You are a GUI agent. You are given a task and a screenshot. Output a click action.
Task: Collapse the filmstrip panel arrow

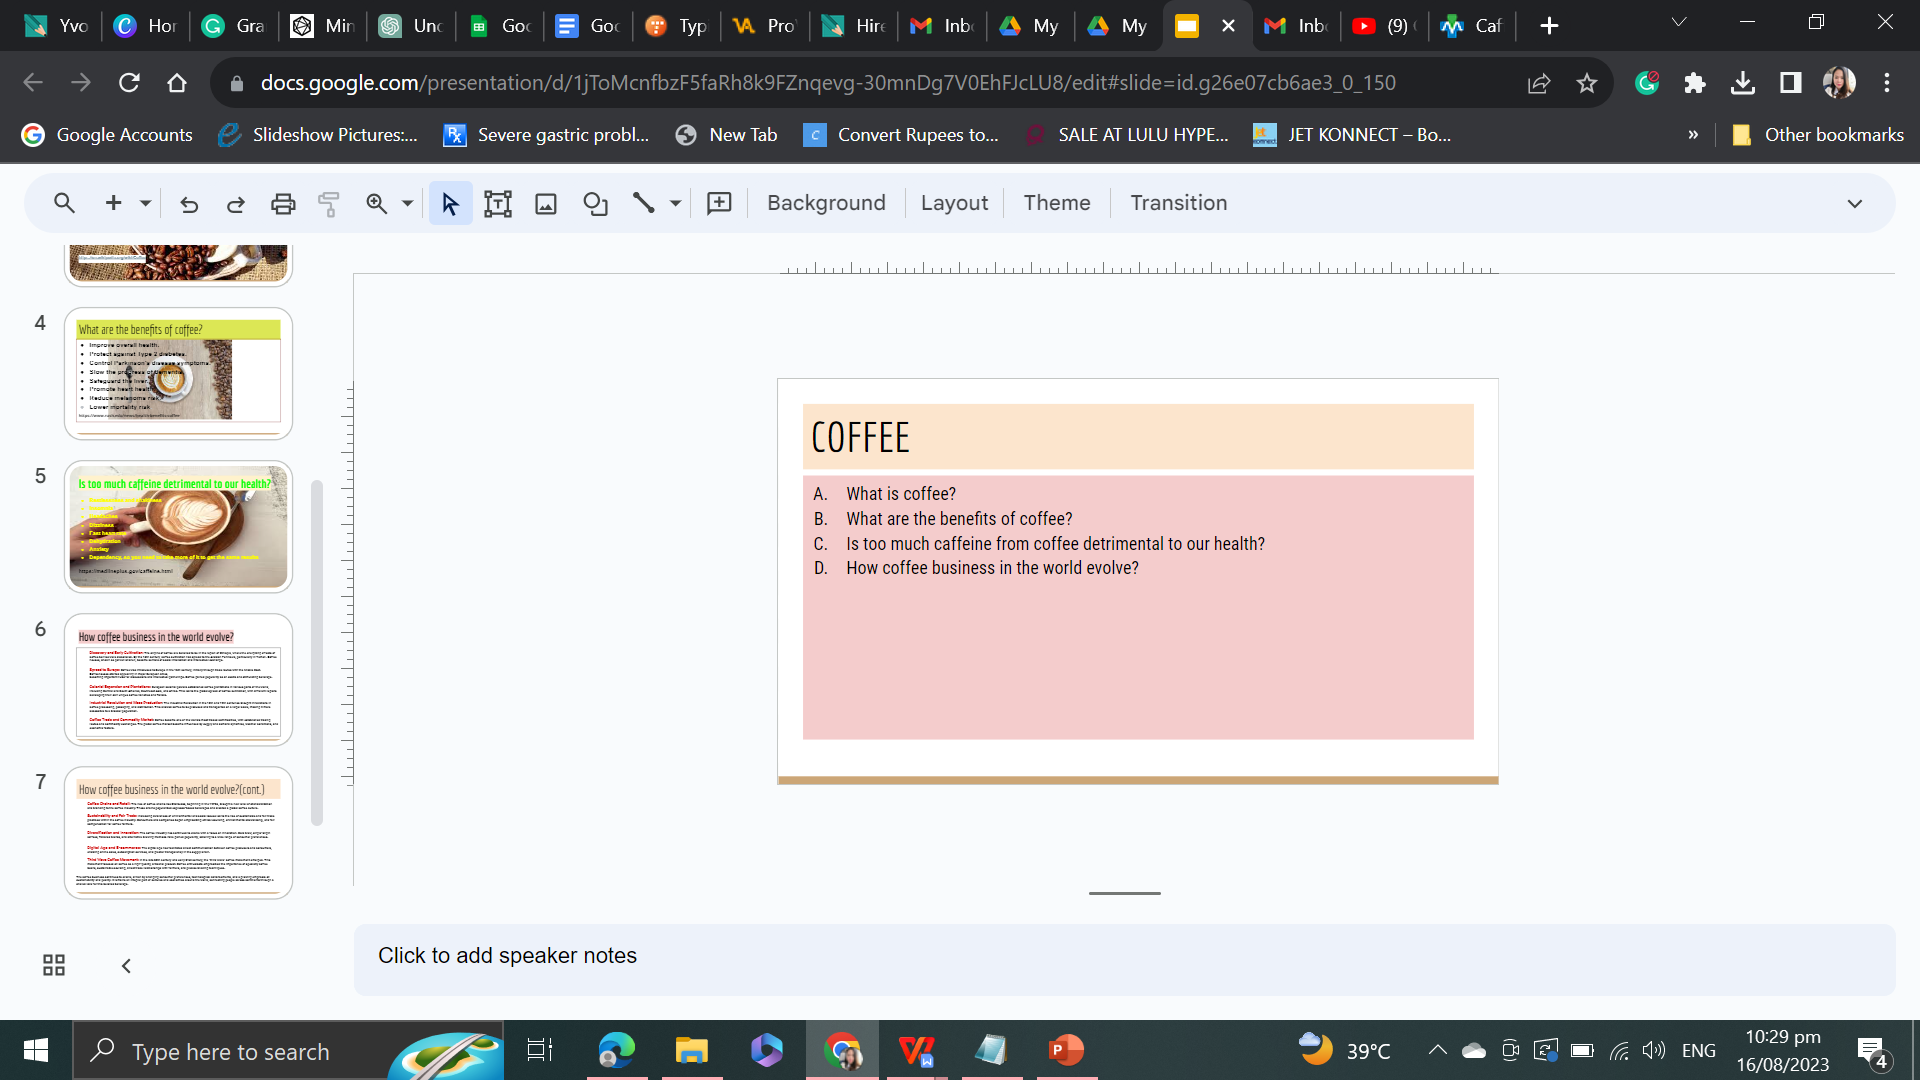tap(126, 965)
